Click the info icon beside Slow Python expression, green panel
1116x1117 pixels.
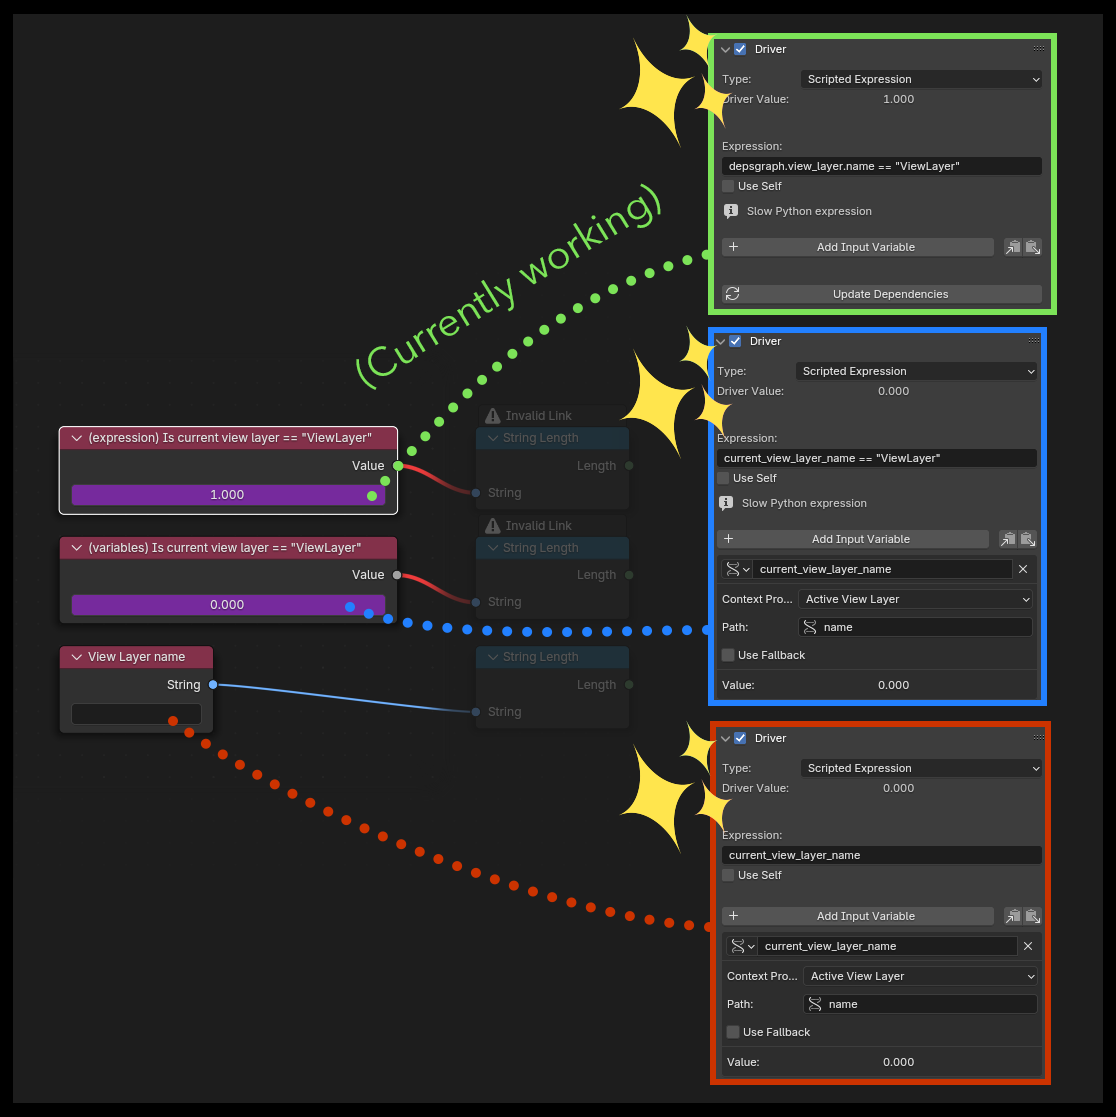pos(731,211)
